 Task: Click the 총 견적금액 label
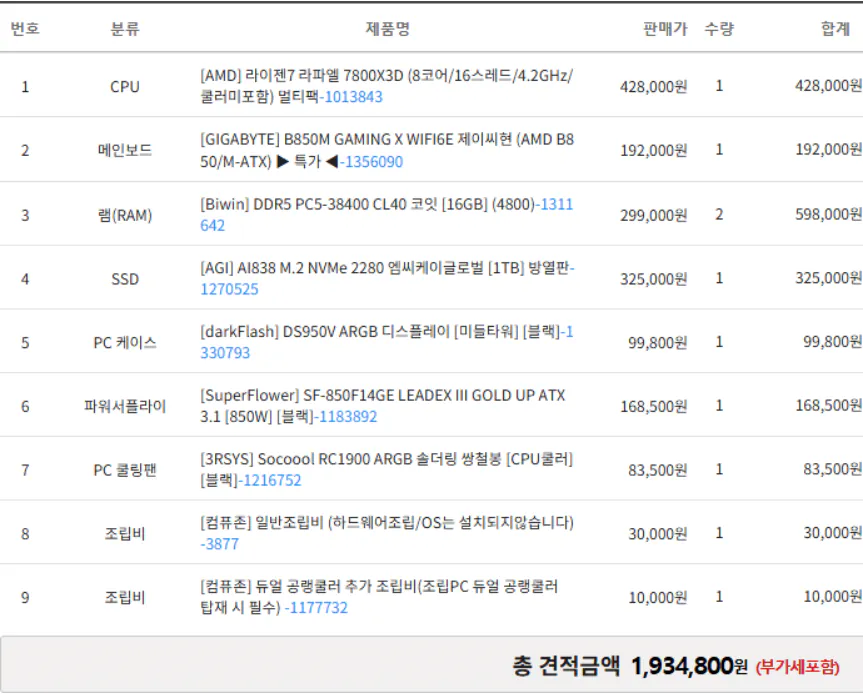pos(566,666)
